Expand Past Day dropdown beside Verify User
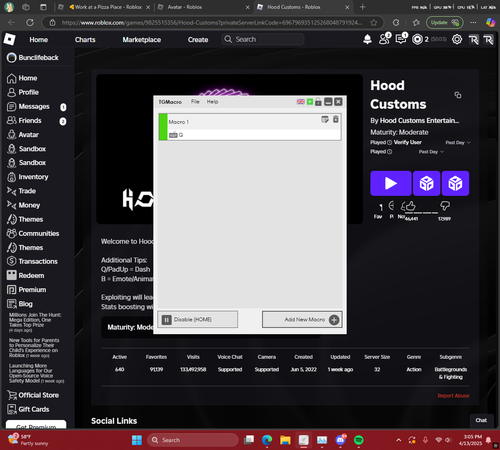Screen dimensions: 500x450 point(458,143)
